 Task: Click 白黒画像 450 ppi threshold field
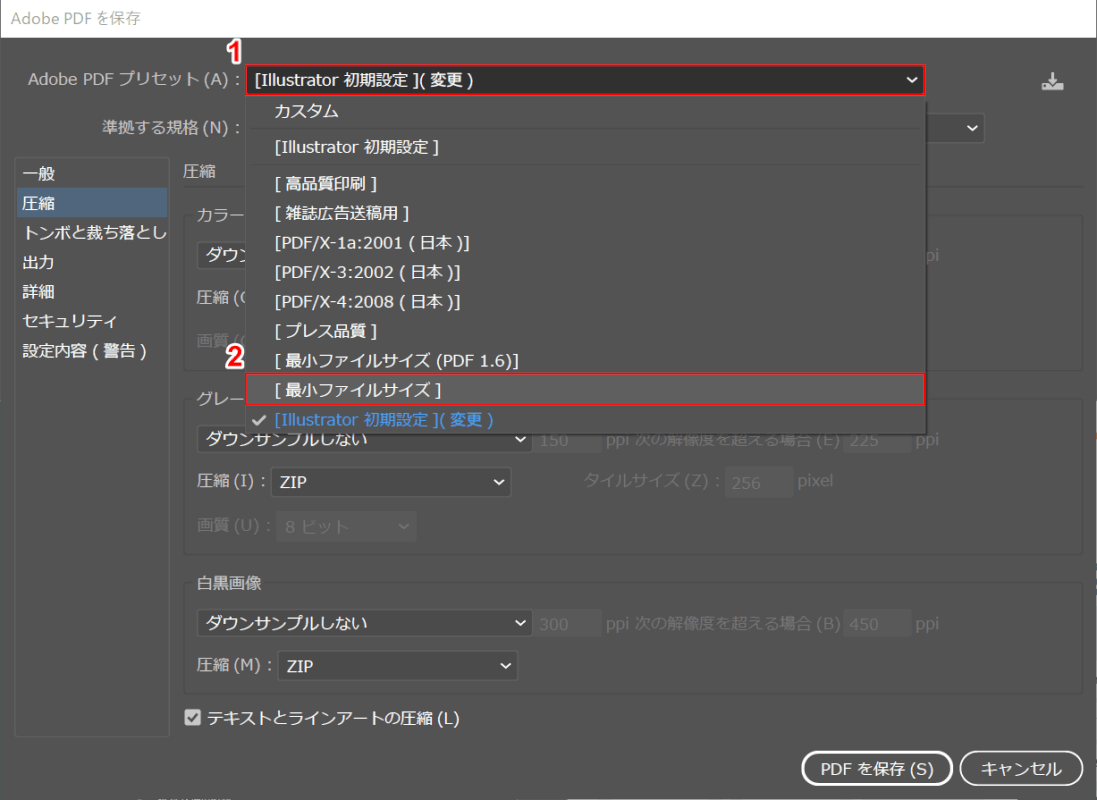877,624
